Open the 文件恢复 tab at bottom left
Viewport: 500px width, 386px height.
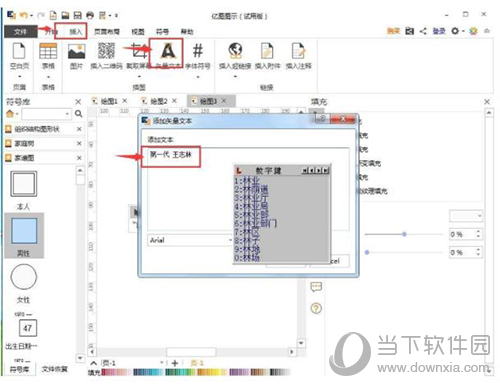click(x=54, y=369)
